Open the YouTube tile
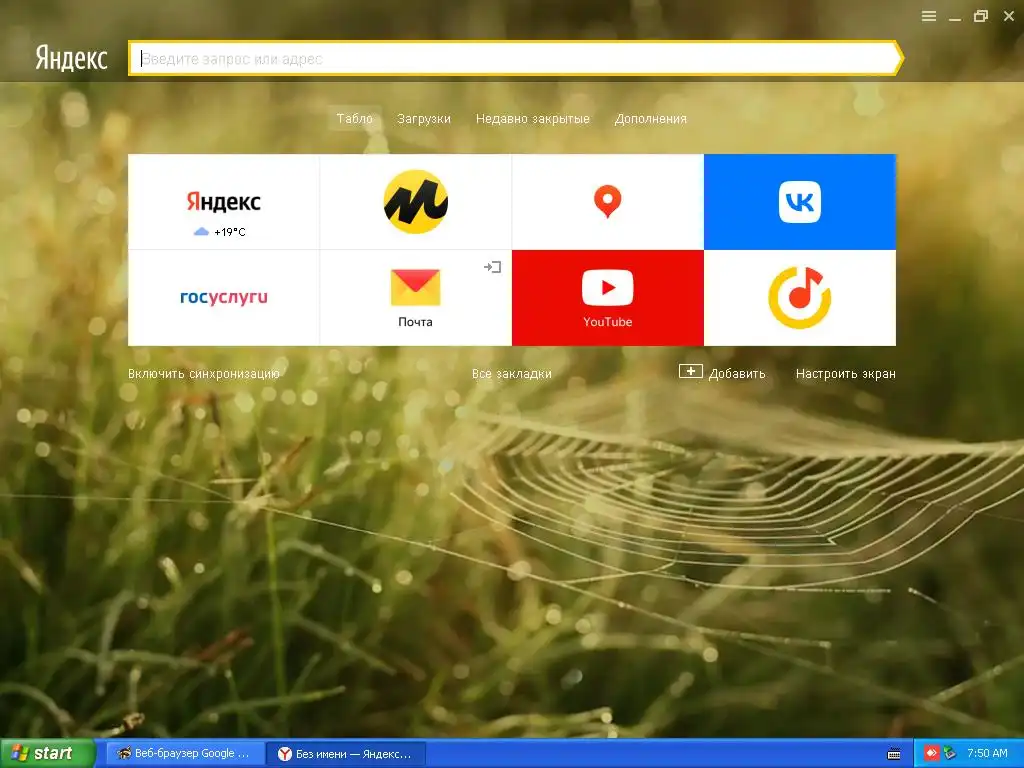 pos(607,298)
